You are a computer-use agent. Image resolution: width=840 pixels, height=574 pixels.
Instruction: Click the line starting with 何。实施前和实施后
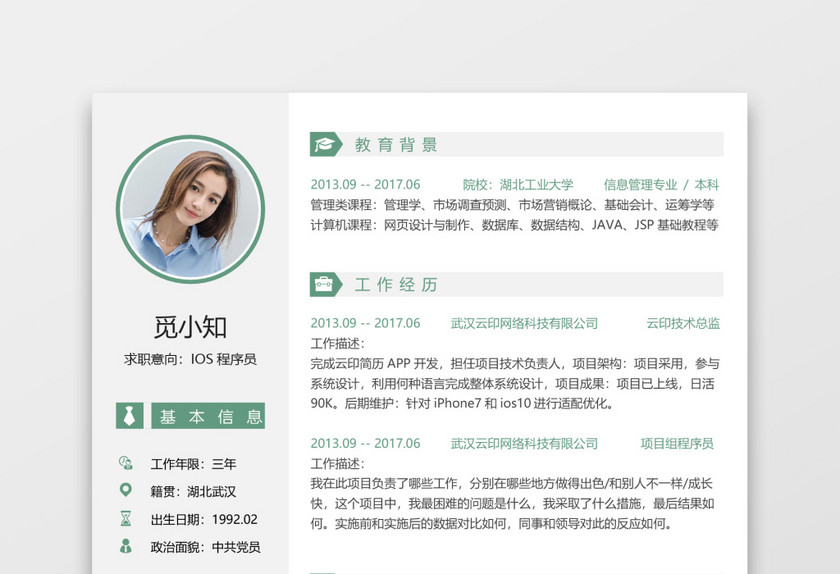click(492, 524)
